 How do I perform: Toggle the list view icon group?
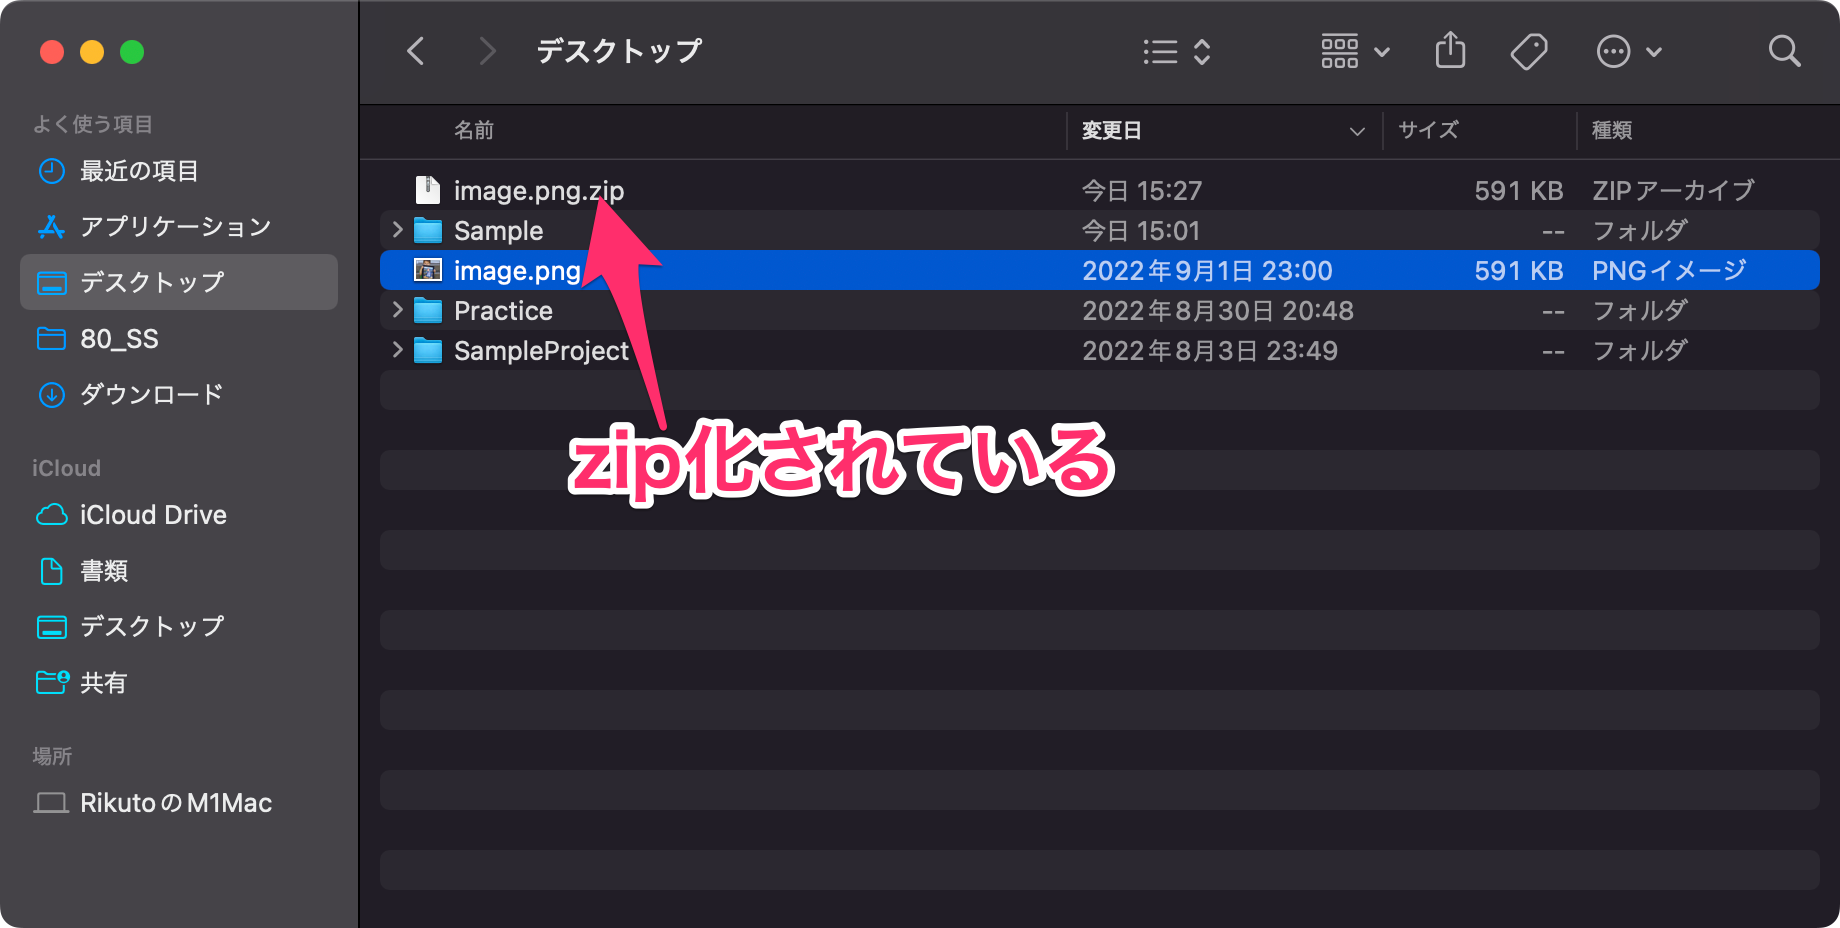pos(1176,51)
